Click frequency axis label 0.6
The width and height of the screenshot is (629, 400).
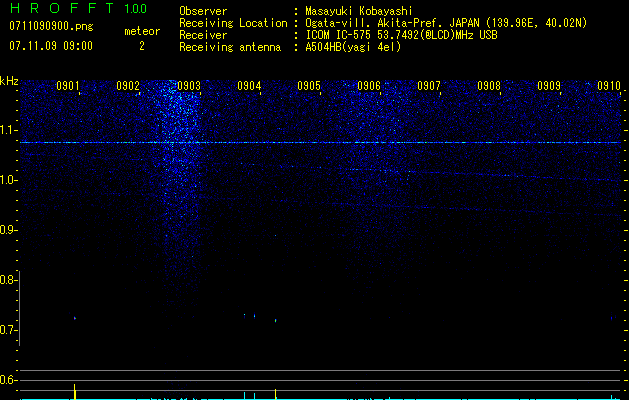click(x=7, y=380)
